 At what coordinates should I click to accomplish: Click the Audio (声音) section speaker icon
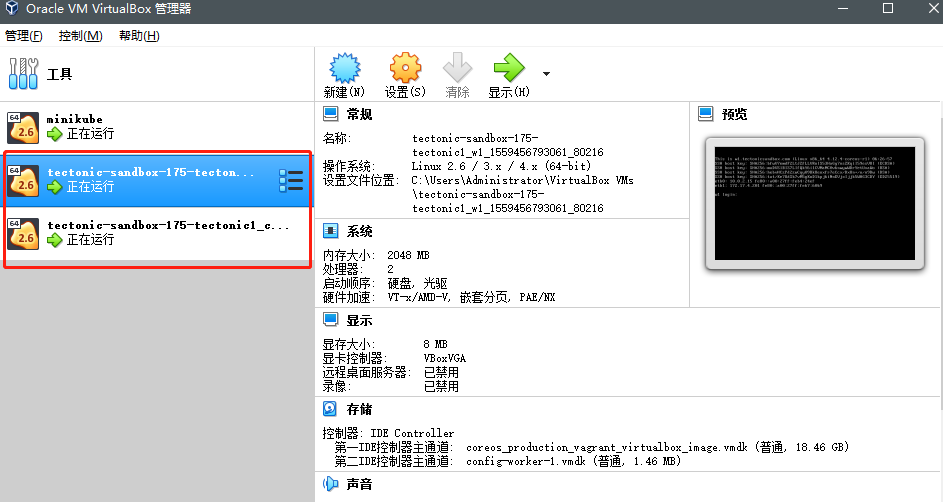click(x=331, y=483)
